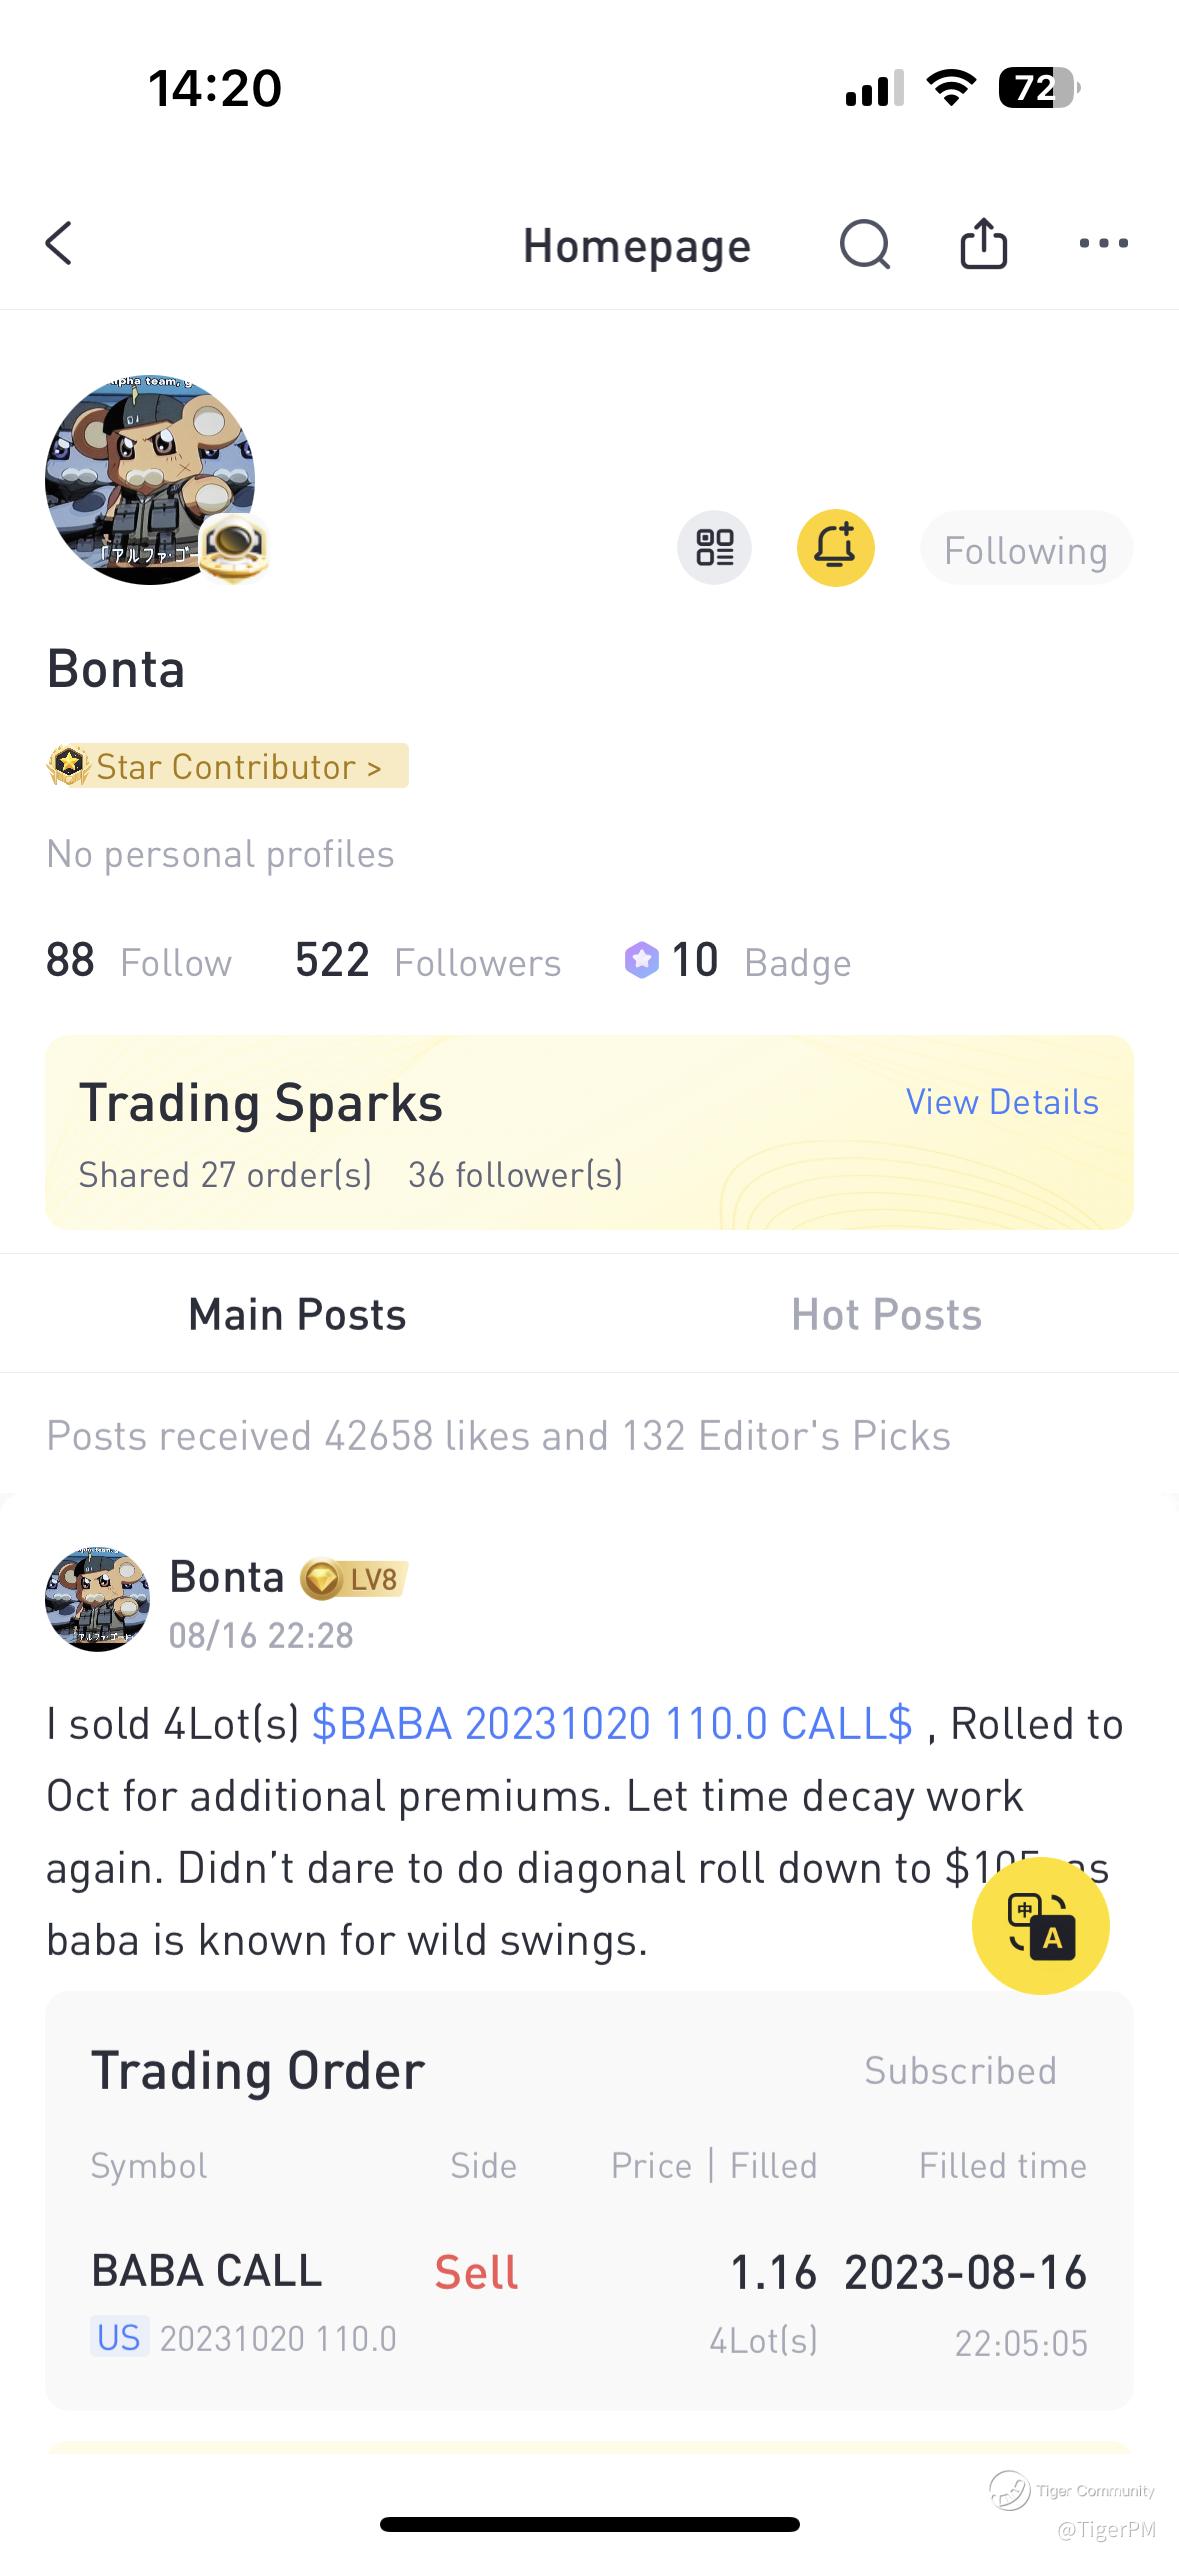Image resolution: width=1179 pixels, height=2556 pixels.
Task: Switch to the Main Posts tab
Action: coord(297,1314)
